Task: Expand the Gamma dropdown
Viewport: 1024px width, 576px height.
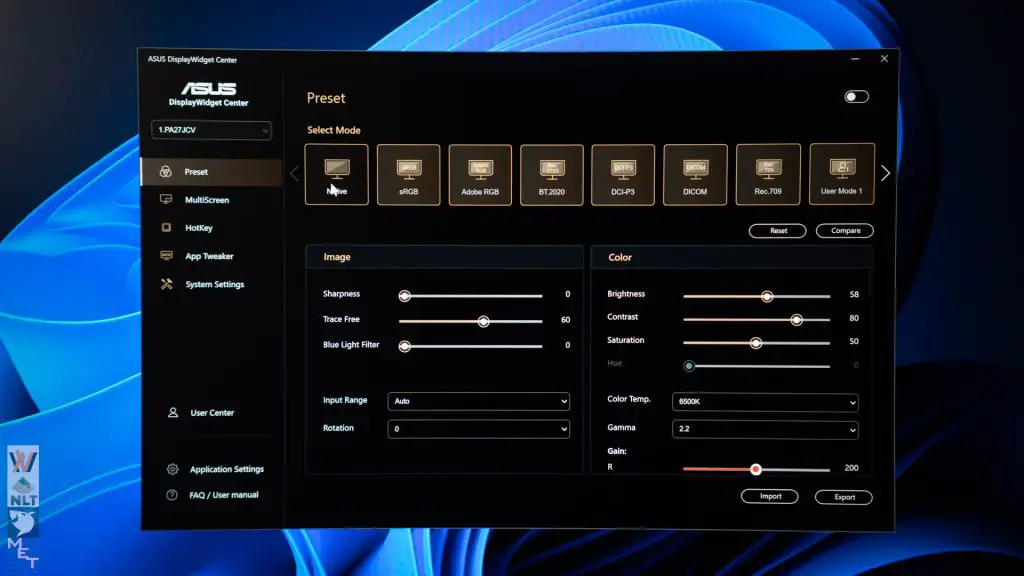Action: [x=765, y=429]
